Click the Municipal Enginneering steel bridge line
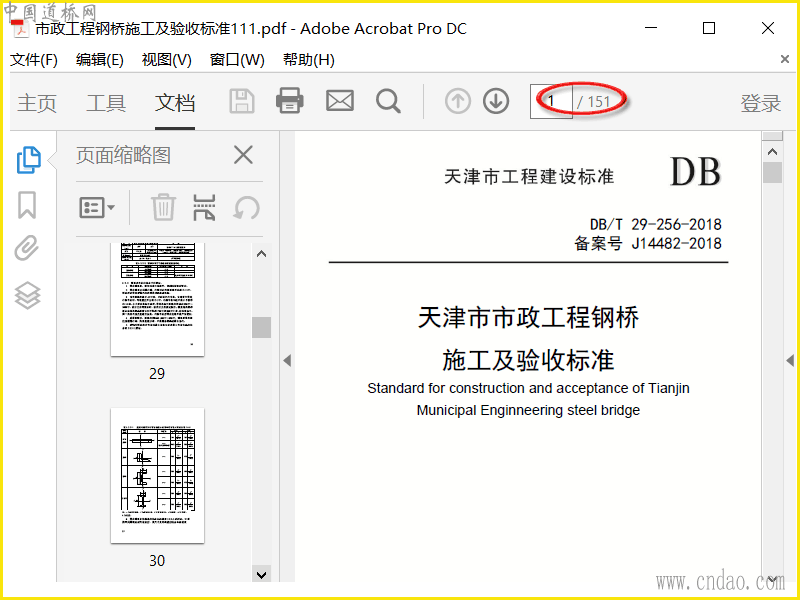Viewport: 800px width, 600px height. coord(528,410)
